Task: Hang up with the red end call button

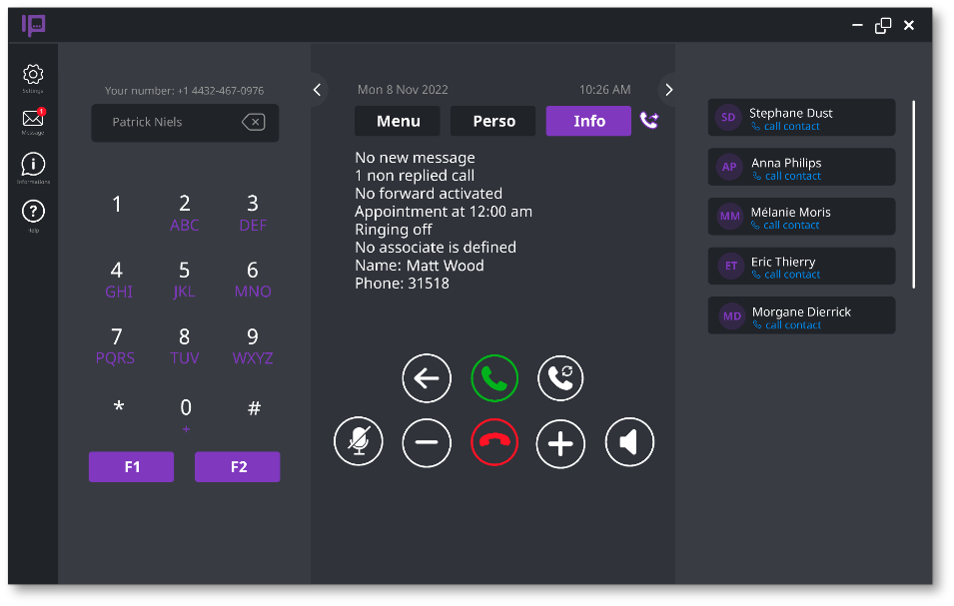Action: 494,441
